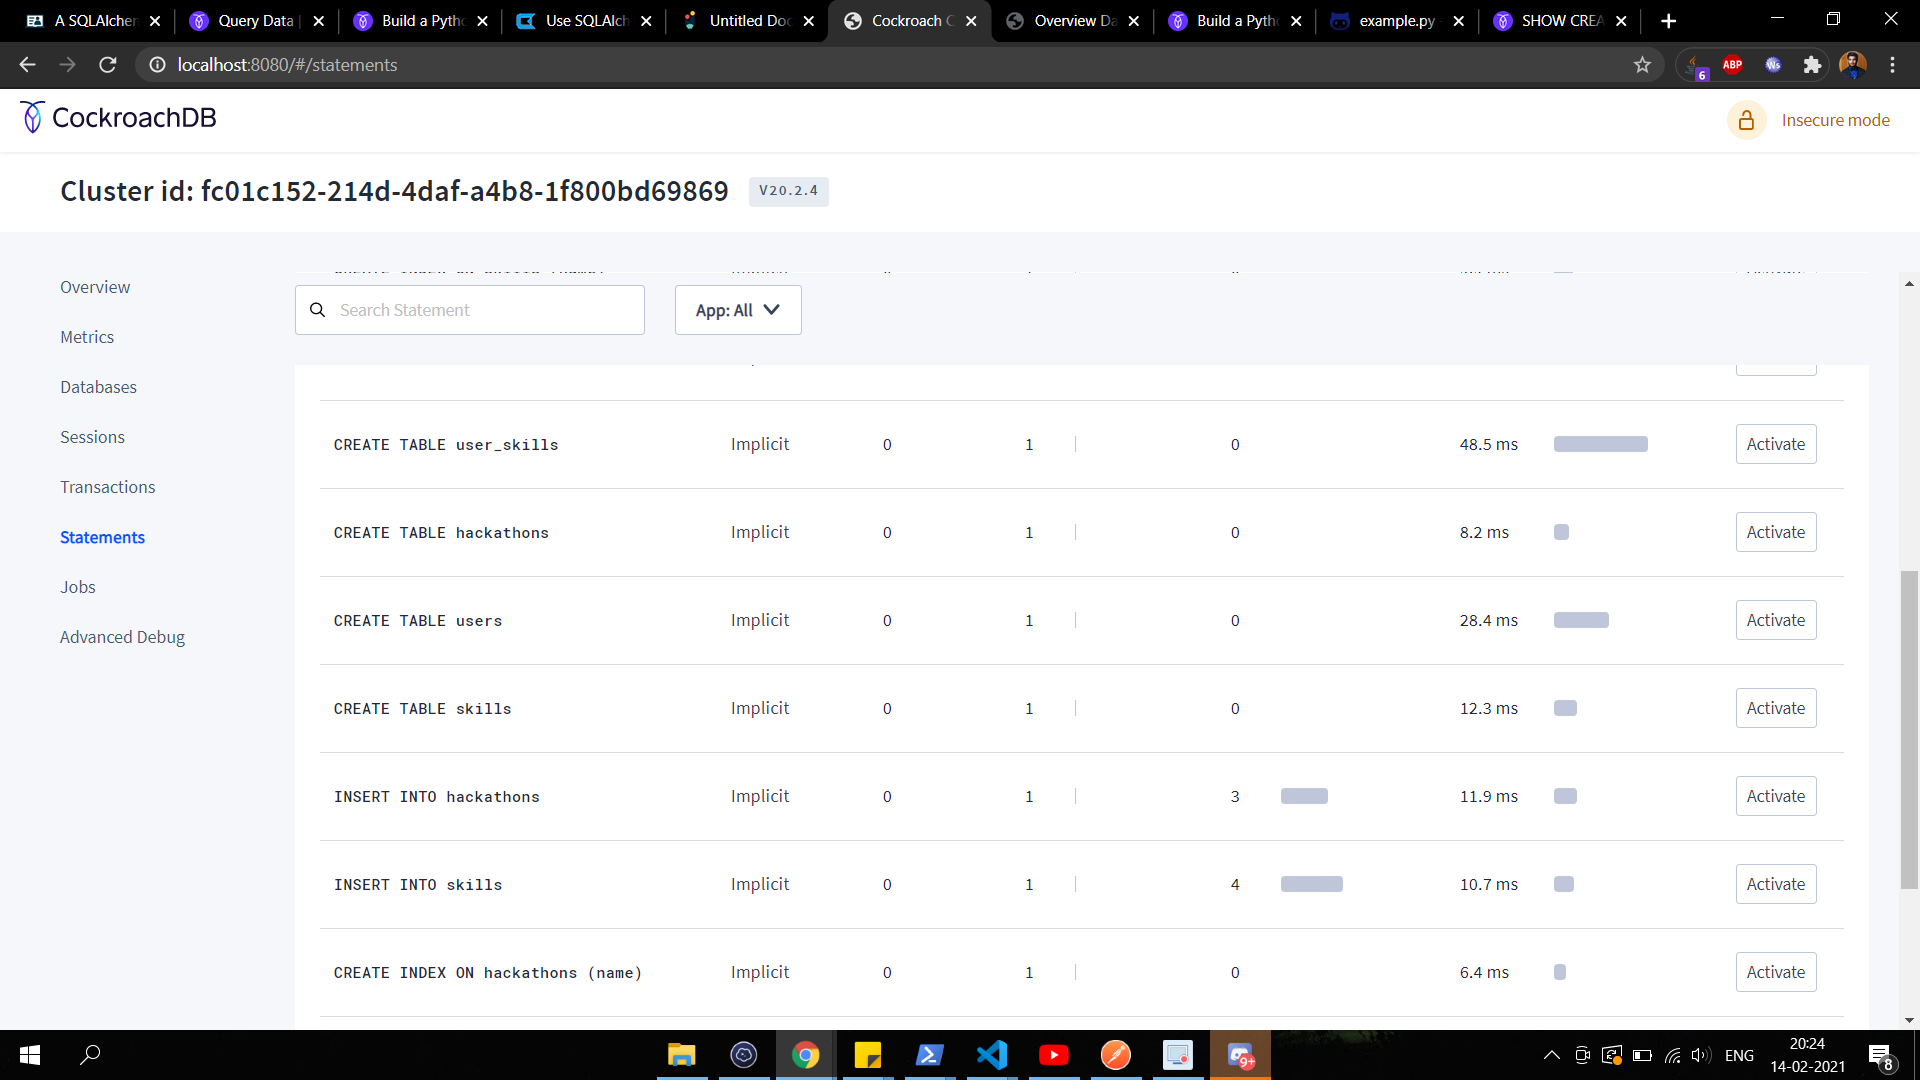Open a new browser tab

[x=1668, y=21]
